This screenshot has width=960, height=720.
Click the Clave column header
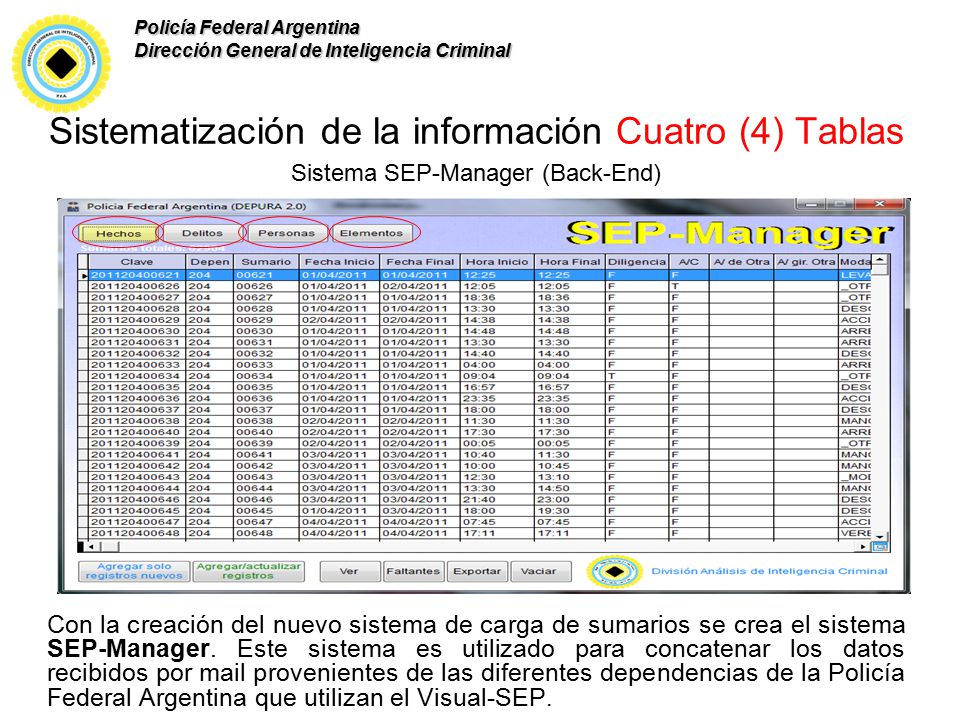click(x=137, y=261)
